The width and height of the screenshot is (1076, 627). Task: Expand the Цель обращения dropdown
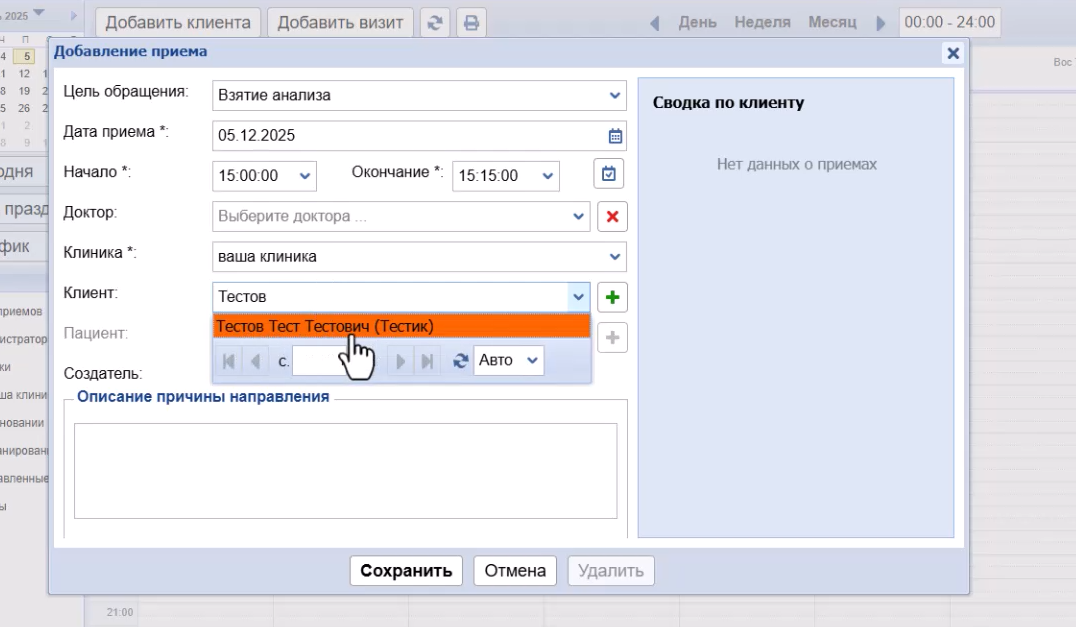(615, 96)
